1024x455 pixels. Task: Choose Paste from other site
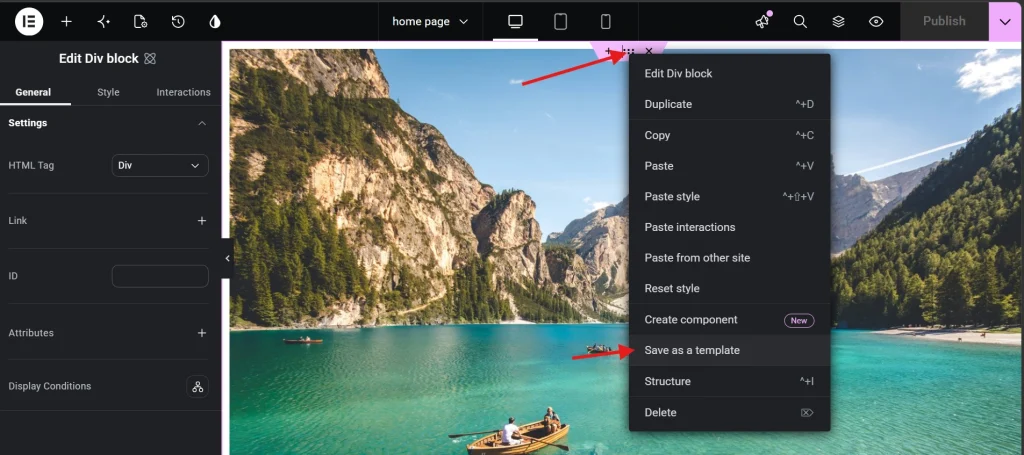click(x=729, y=258)
